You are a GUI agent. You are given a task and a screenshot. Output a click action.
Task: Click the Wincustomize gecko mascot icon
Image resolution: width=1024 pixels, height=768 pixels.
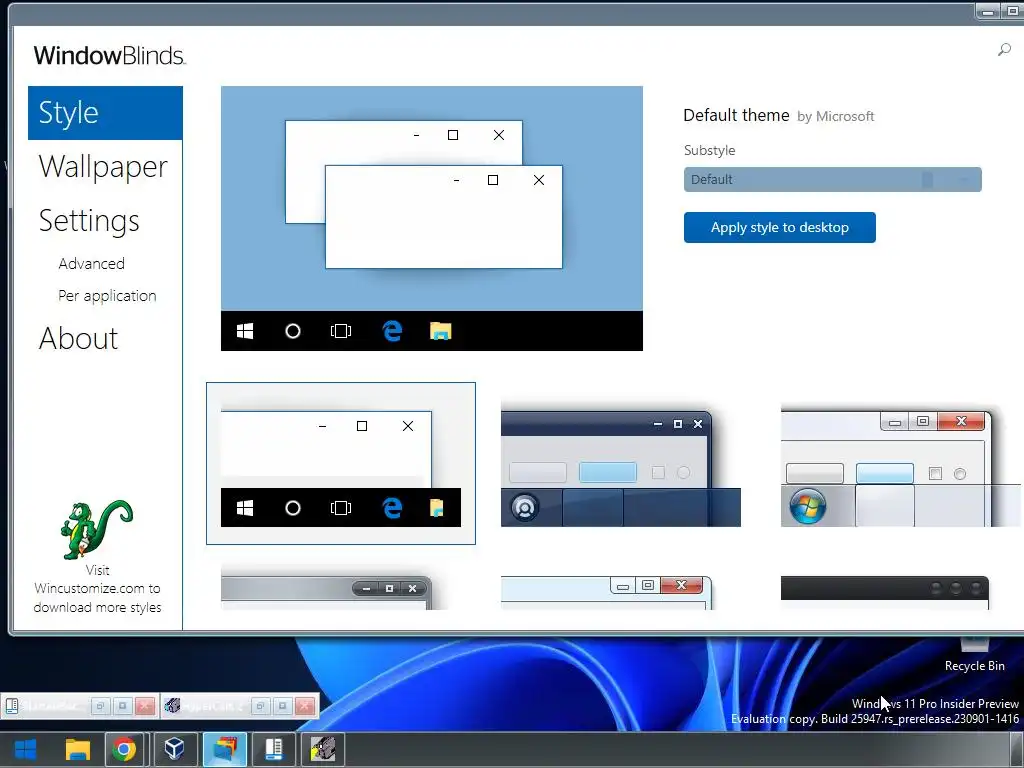(x=97, y=530)
